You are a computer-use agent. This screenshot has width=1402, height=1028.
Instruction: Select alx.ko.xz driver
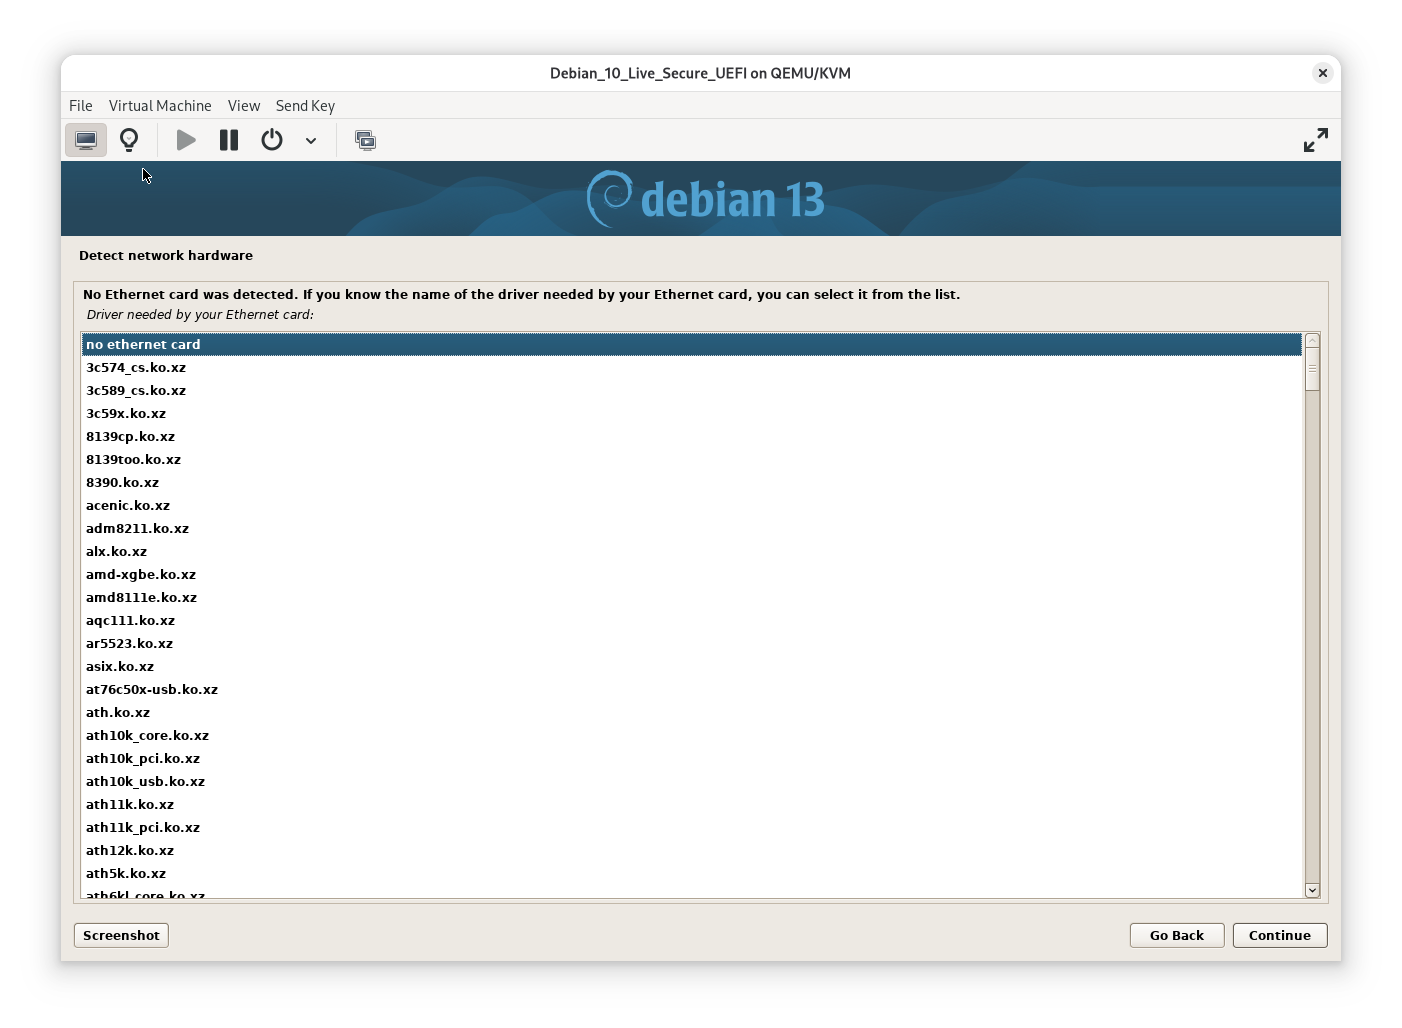[691, 551]
